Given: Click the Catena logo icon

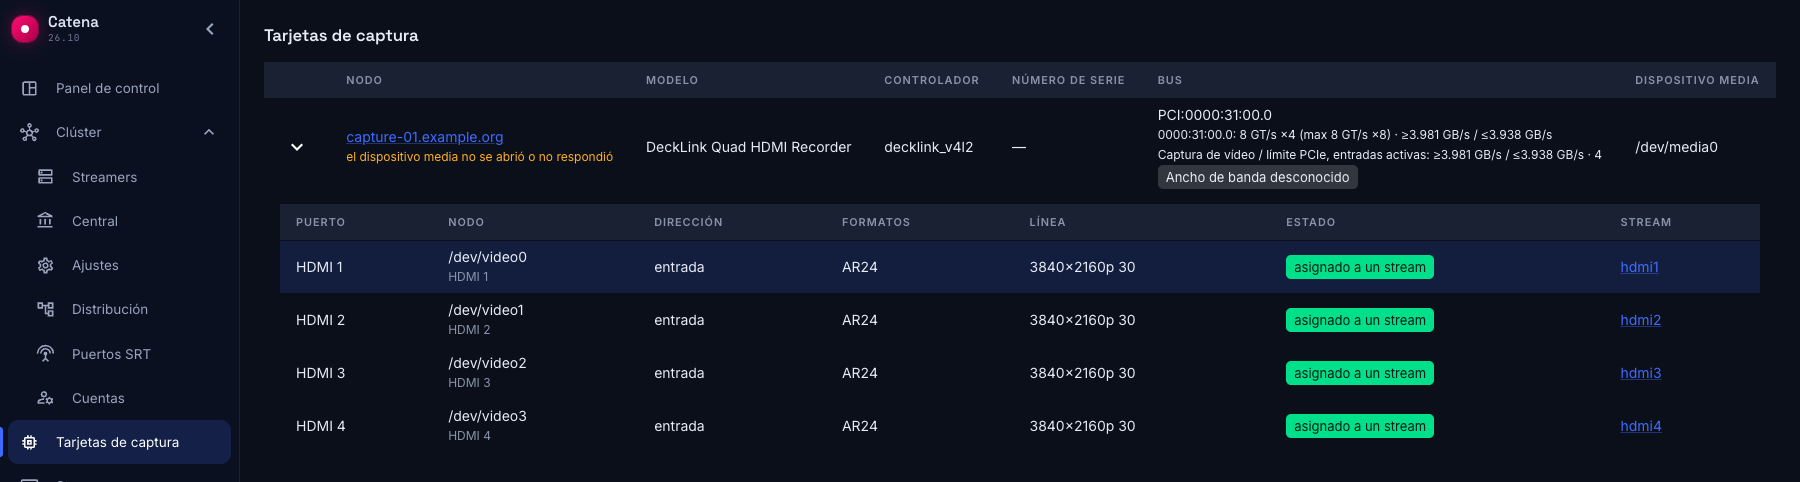Looking at the screenshot, I should pyautogui.click(x=24, y=29).
